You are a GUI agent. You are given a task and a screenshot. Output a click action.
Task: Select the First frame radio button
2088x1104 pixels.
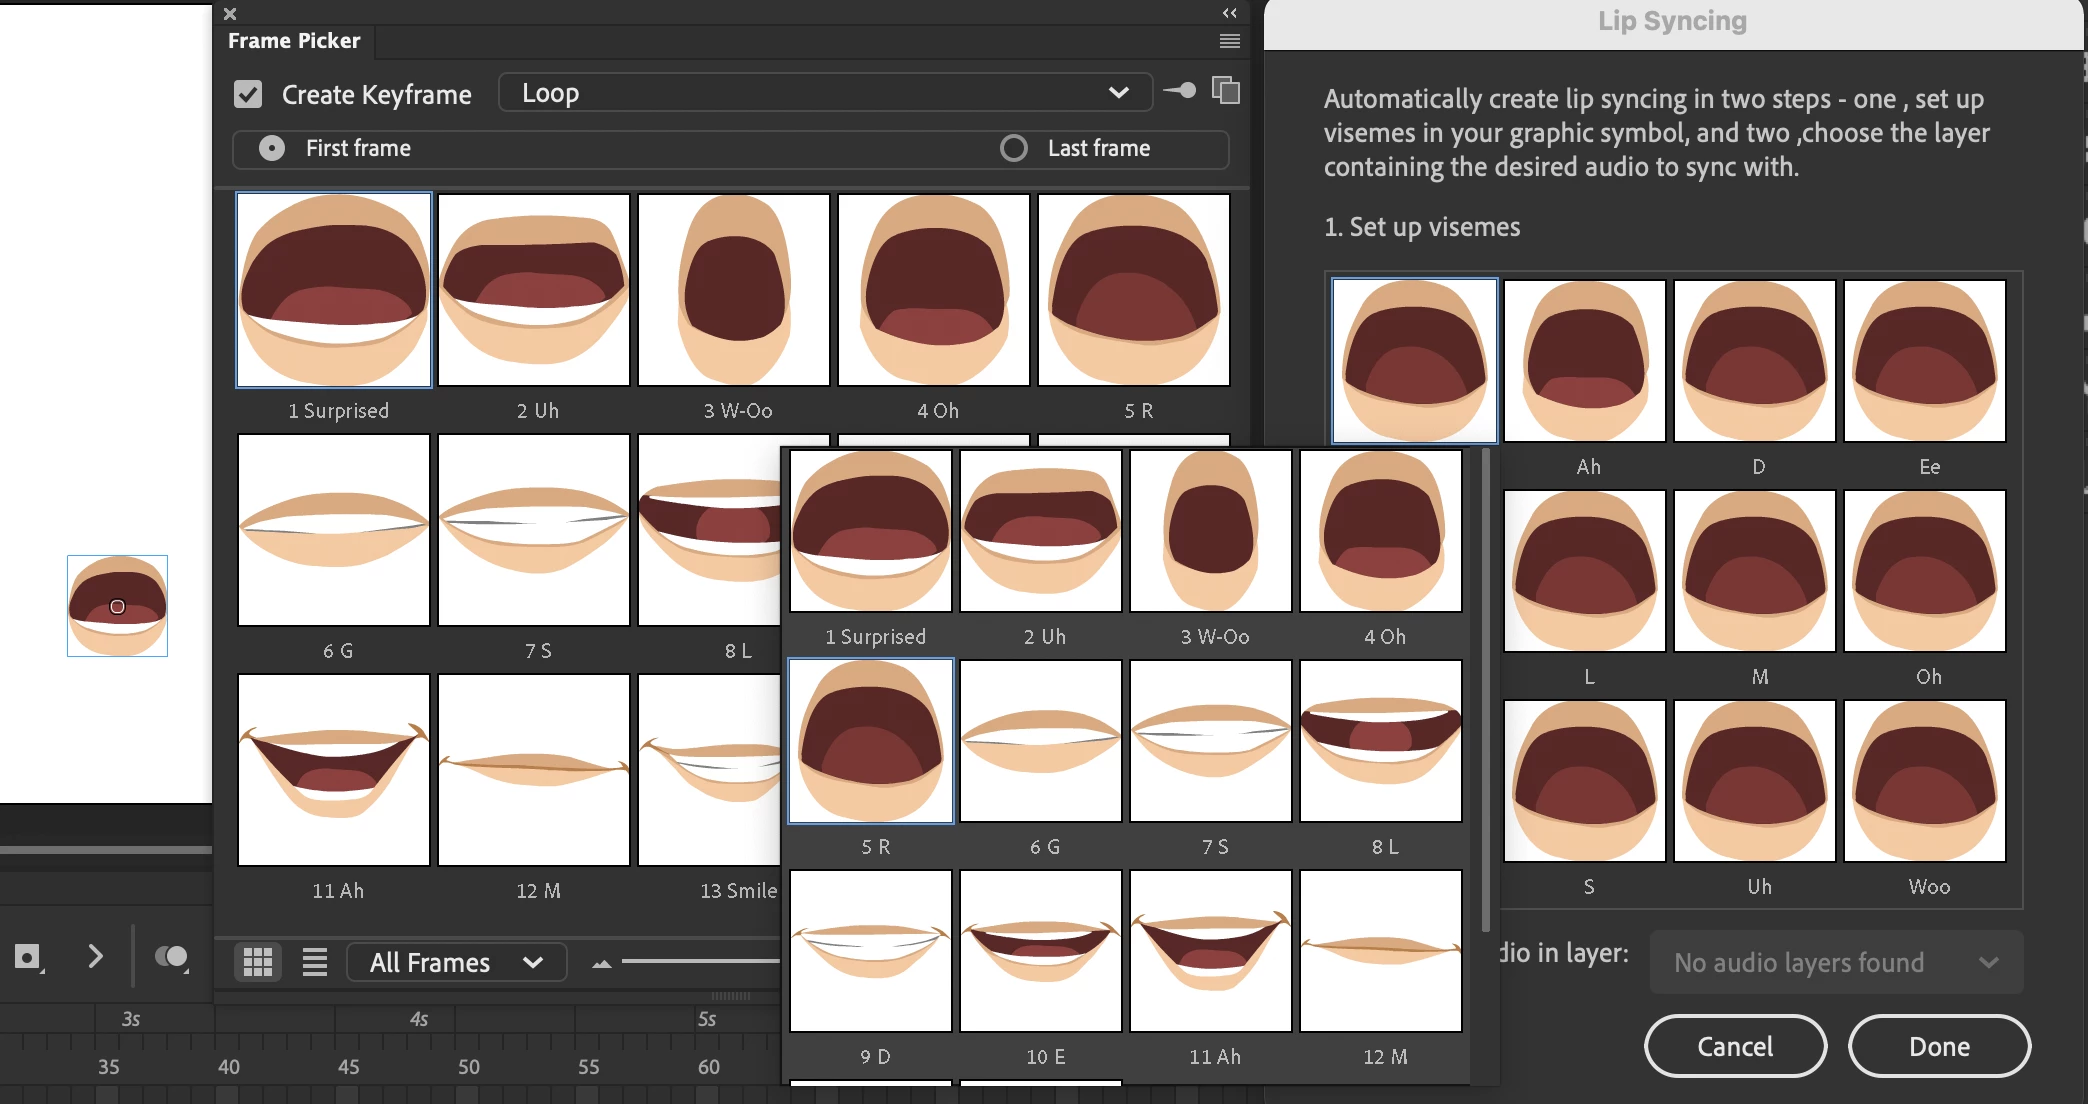click(x=272, y=148)
